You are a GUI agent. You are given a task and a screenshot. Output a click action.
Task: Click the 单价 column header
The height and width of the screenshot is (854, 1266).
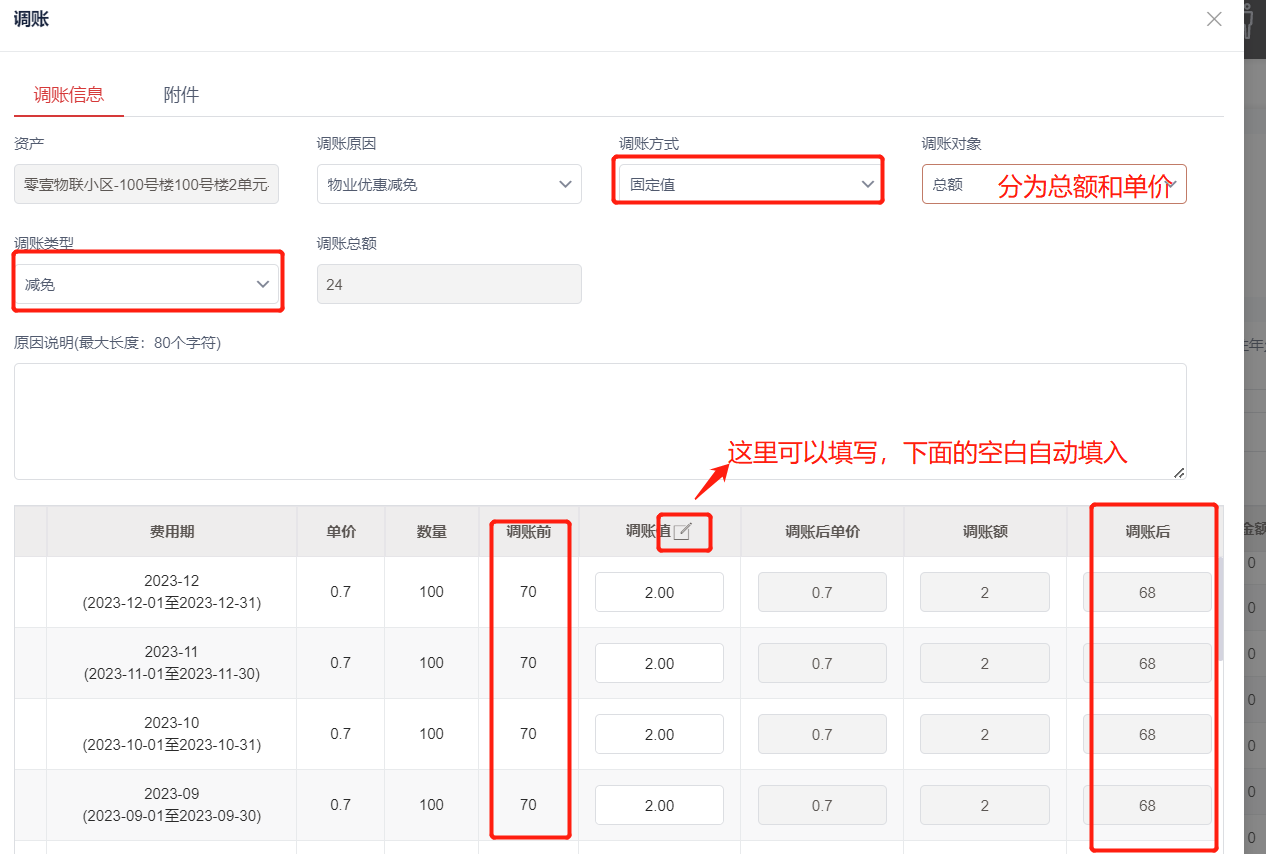[x=341, y=532]
